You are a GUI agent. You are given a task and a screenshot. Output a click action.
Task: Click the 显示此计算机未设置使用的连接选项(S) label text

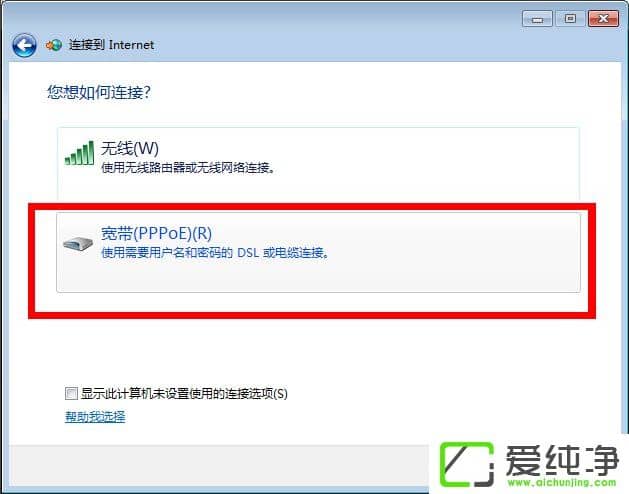184,394
